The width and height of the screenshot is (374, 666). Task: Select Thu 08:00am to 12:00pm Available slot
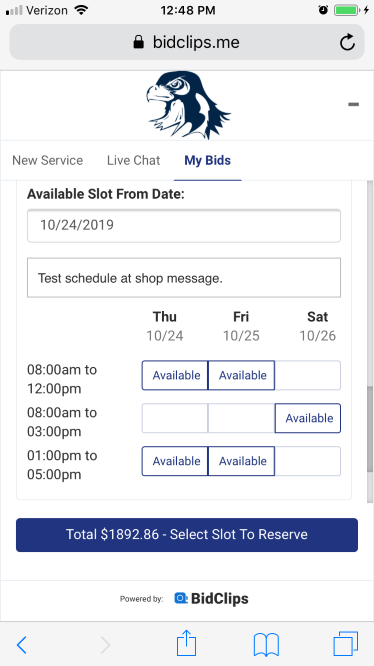[x=175, y=375]
